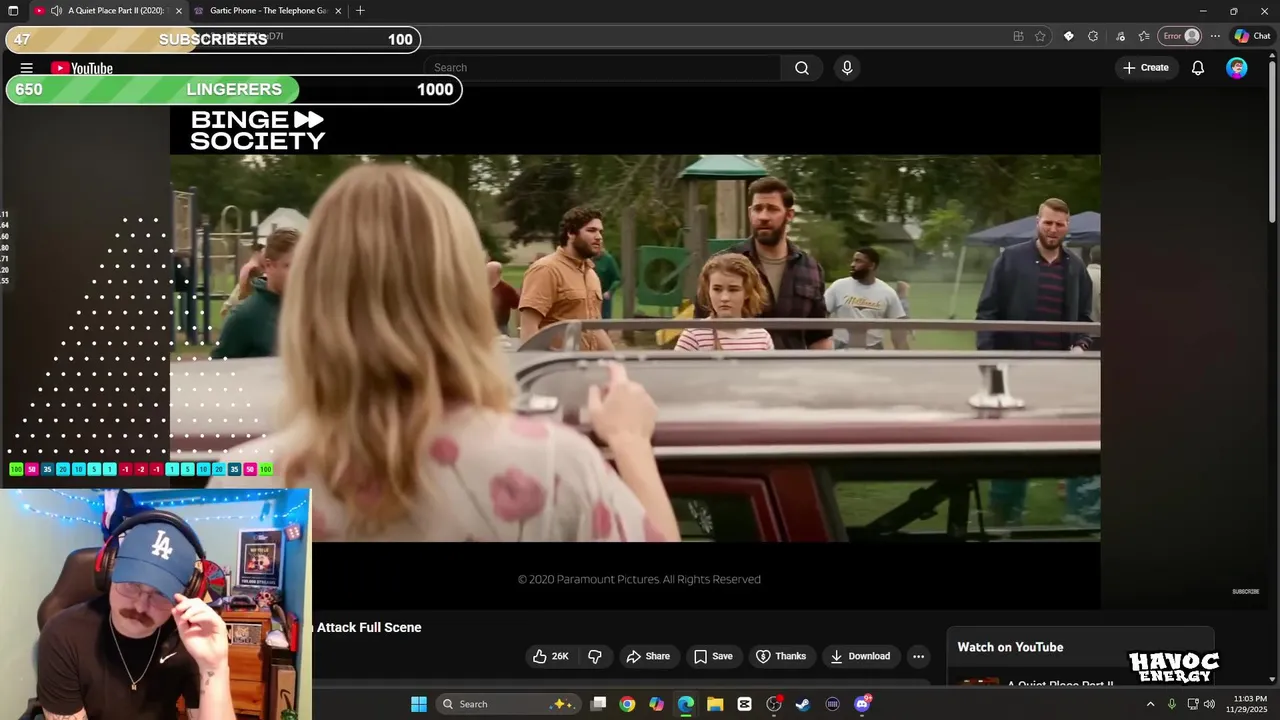Click the YouTube search input field
This screenshot has width=1280, height=720.
coord(603,68)
